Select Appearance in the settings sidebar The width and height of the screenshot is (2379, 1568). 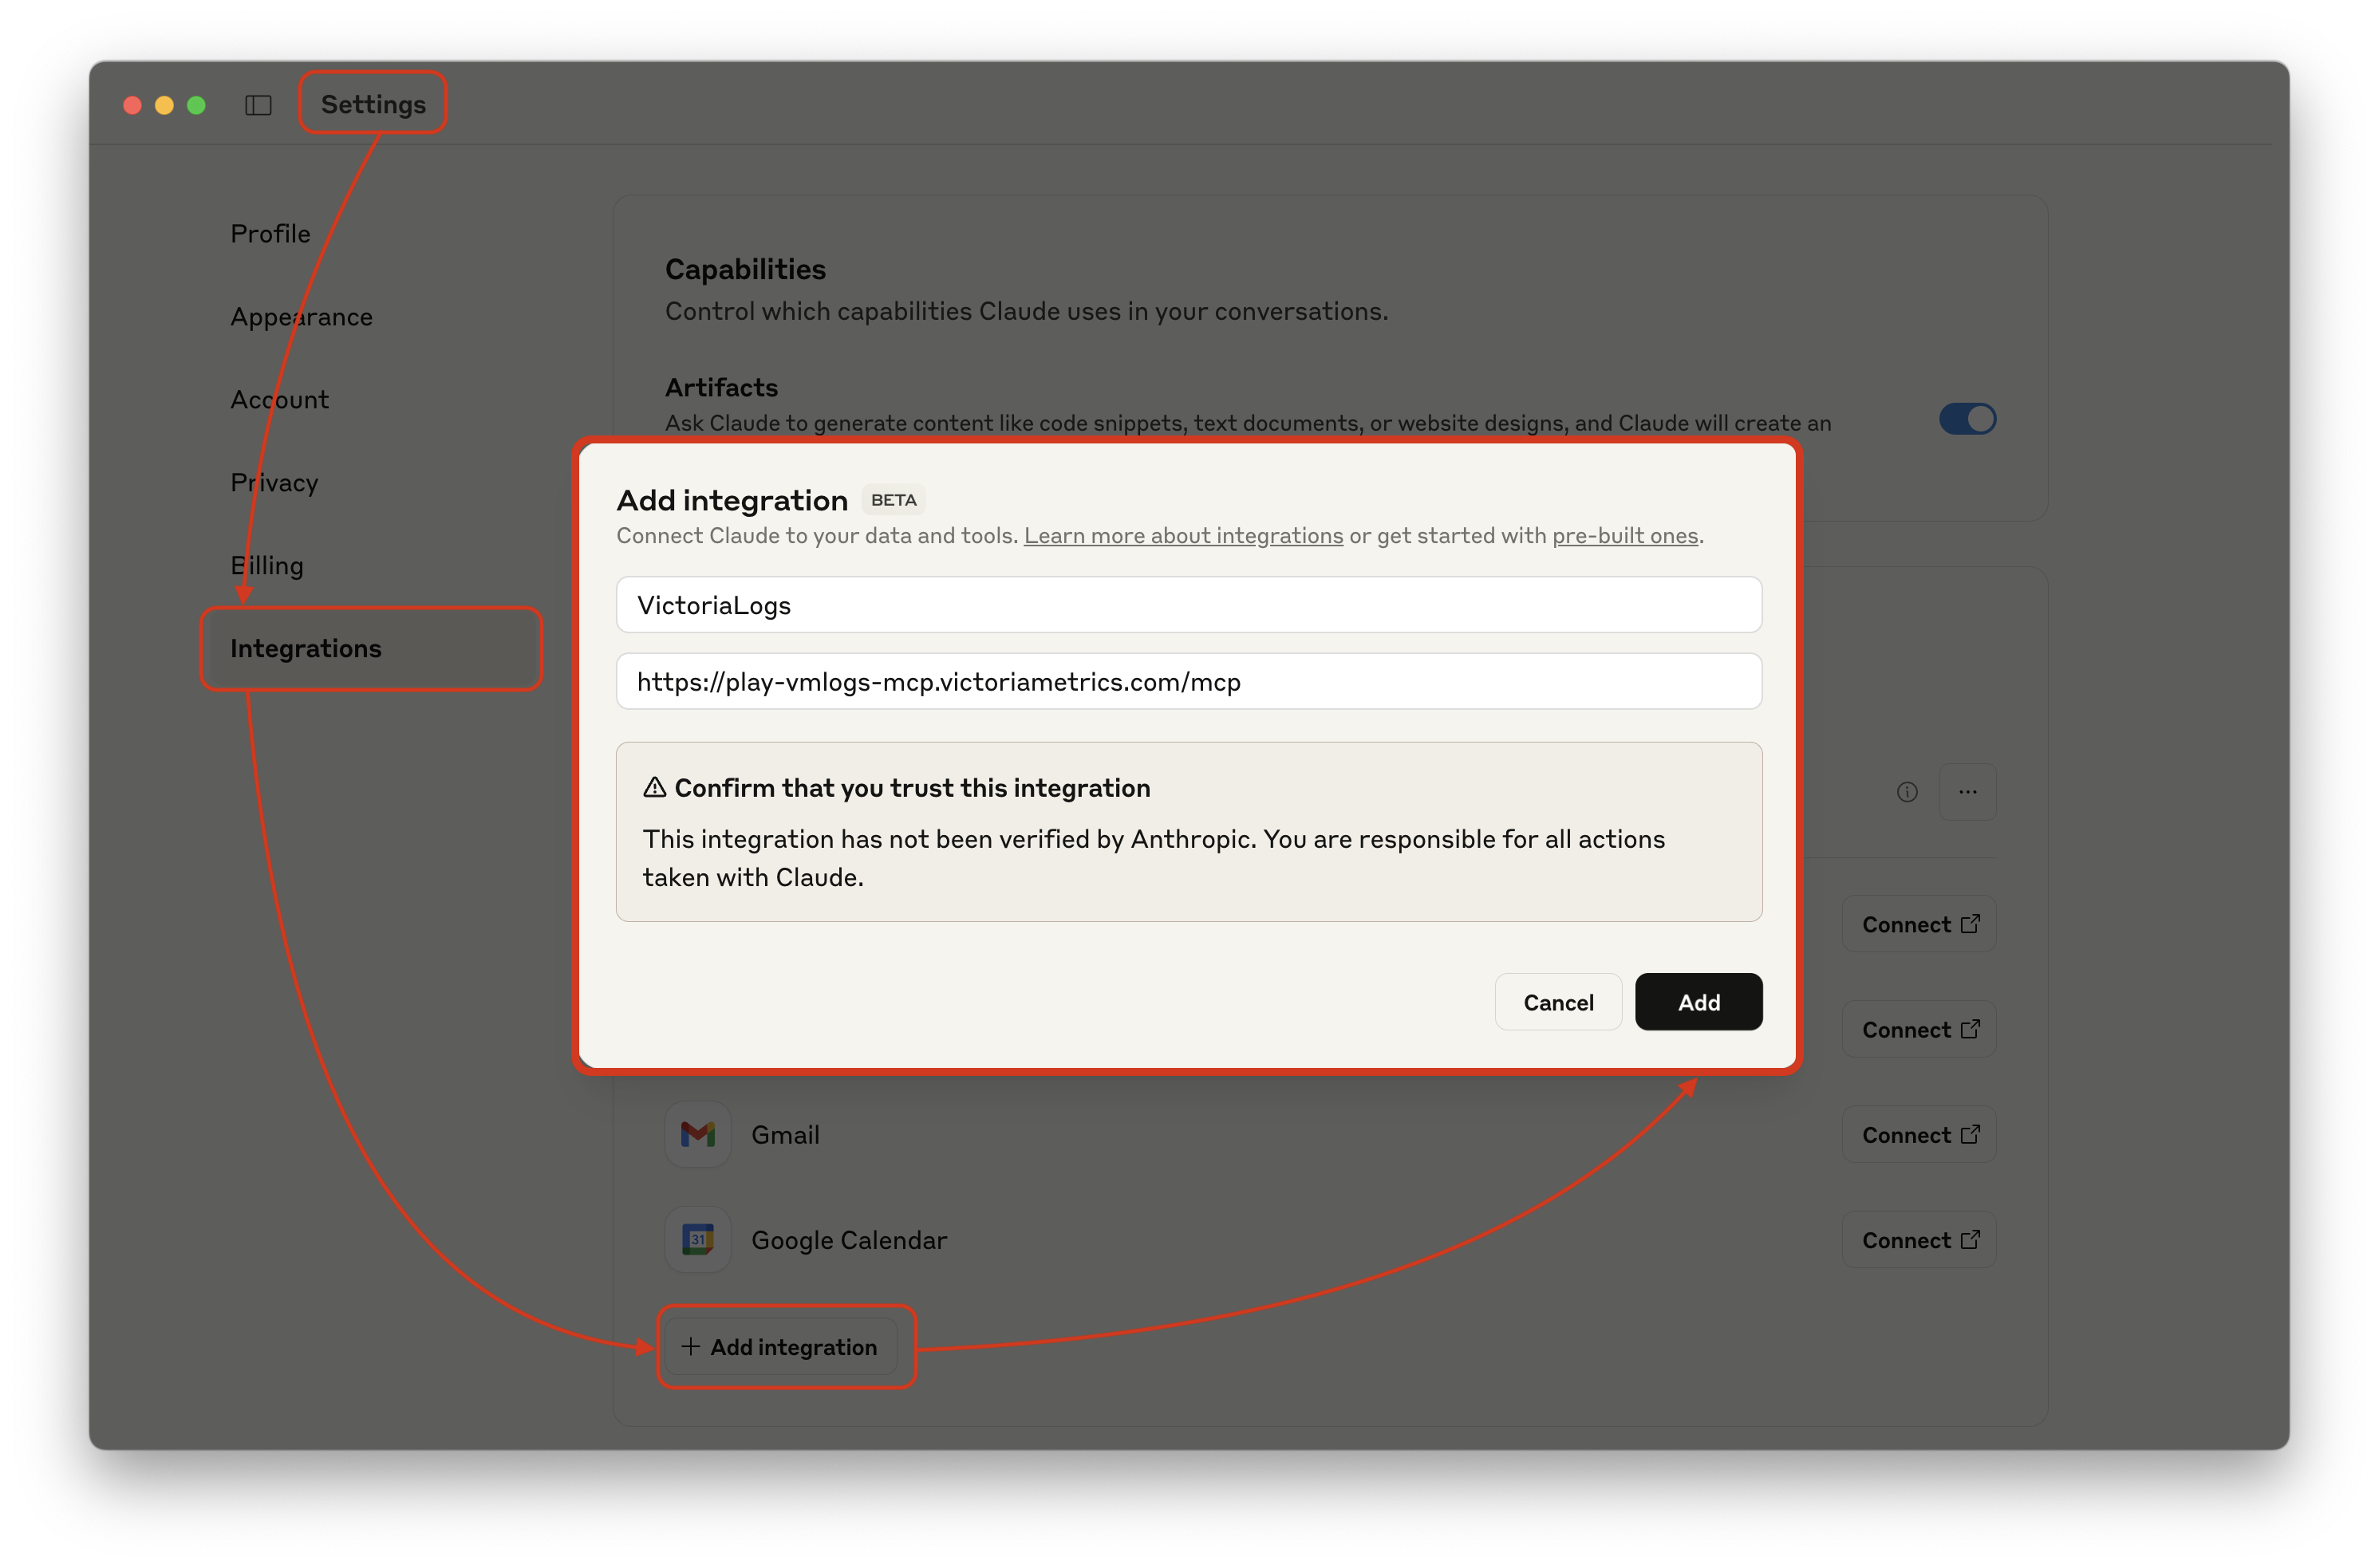click(x=301, y=316)
